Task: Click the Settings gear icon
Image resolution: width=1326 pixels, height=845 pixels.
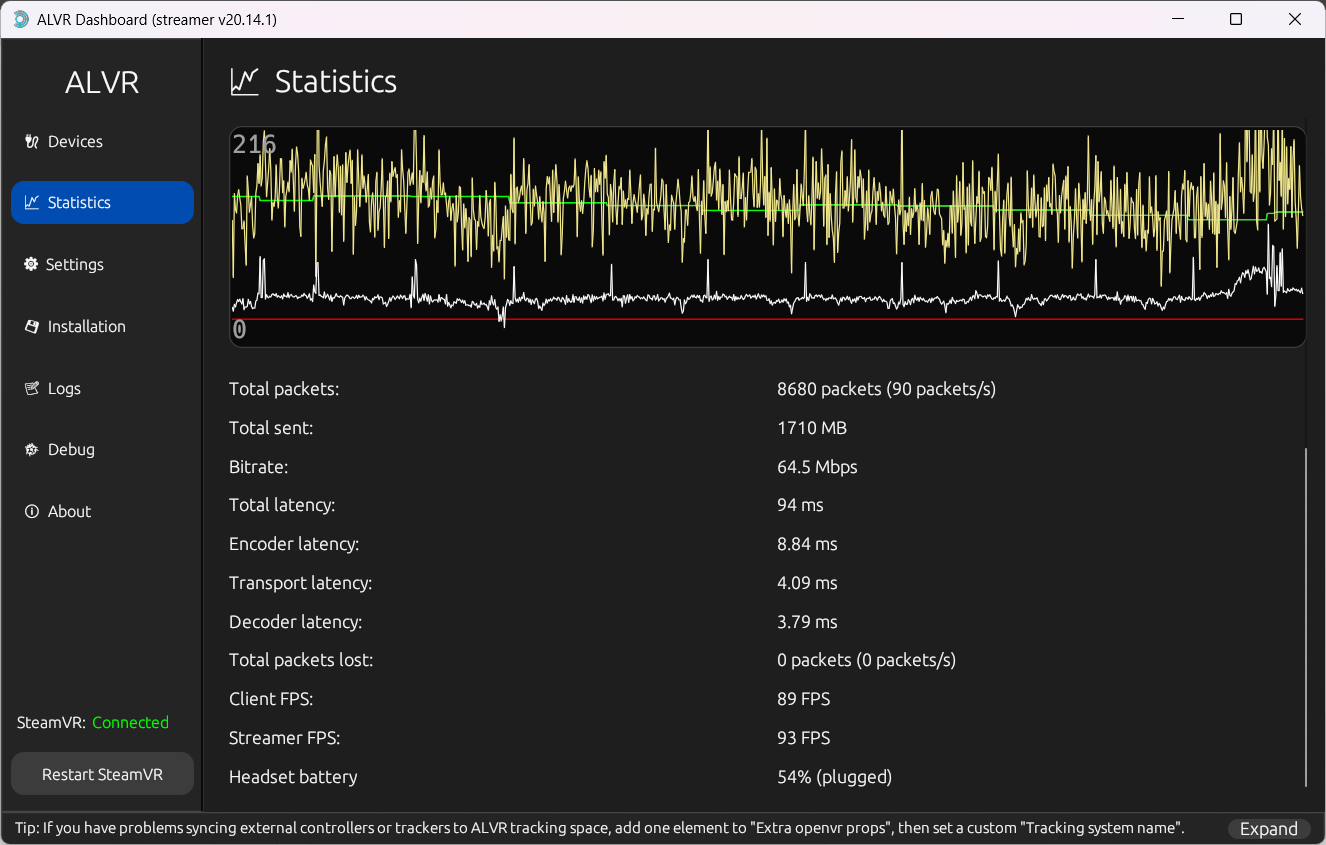Action: point(31,265)
